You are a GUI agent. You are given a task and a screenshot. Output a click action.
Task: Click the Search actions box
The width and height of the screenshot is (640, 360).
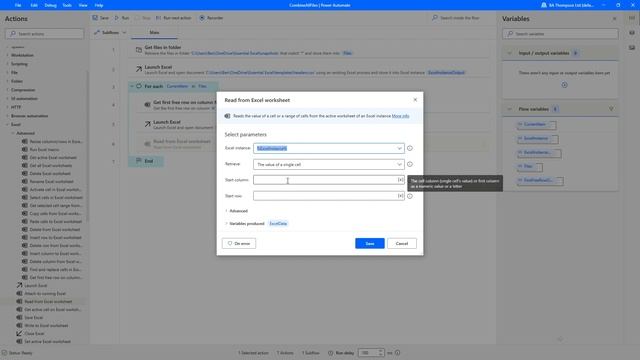44,33
